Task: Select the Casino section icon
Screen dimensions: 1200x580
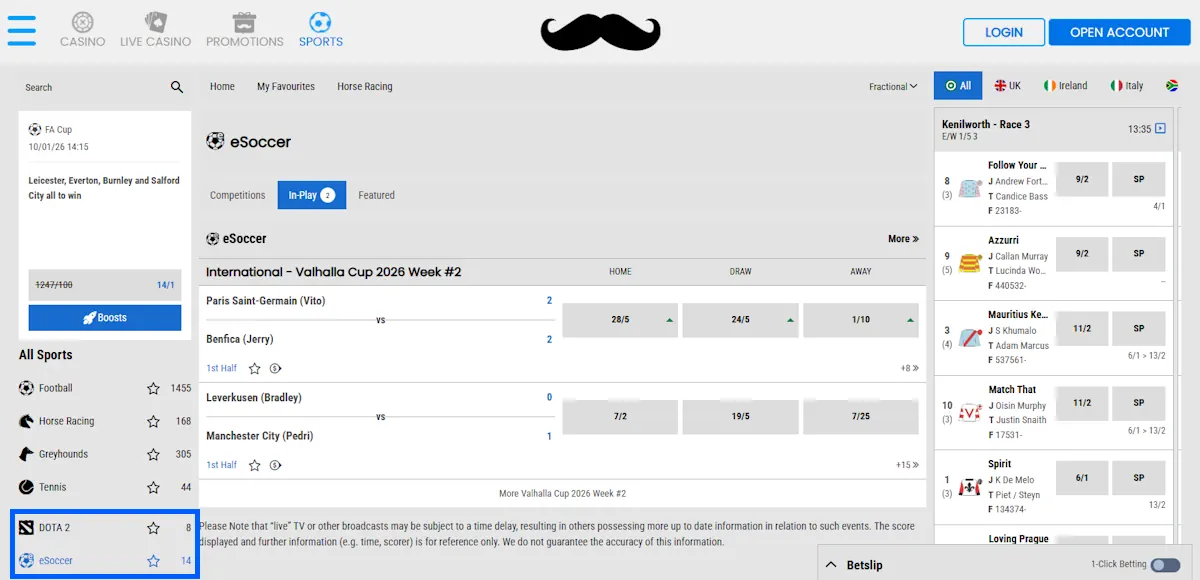Action: pyautogui.click(x=82, y=20)
